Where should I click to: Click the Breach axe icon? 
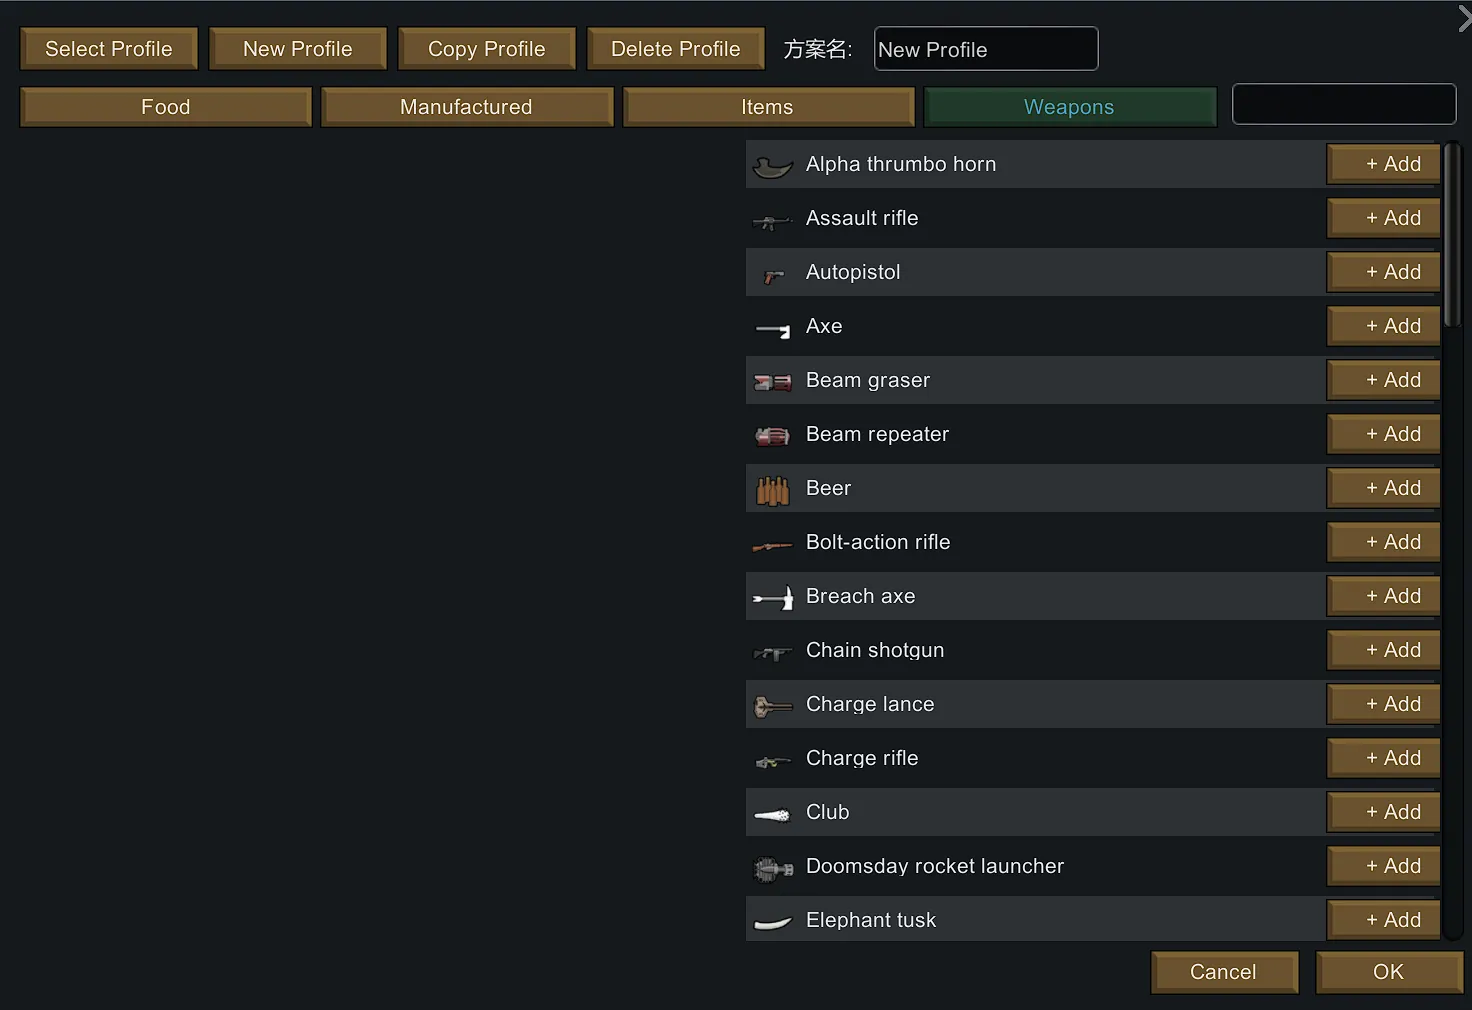tap(772, 598)
